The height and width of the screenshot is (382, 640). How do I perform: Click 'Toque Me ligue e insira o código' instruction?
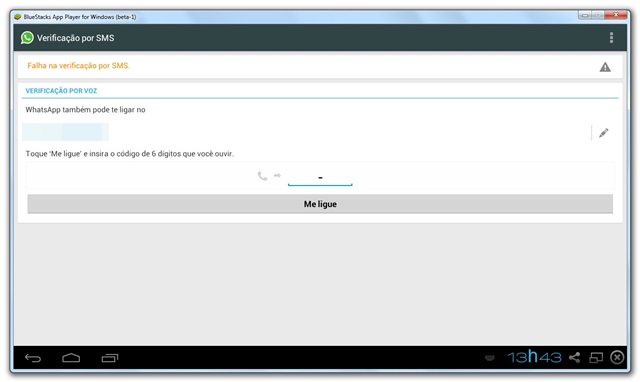coord(130,154)
